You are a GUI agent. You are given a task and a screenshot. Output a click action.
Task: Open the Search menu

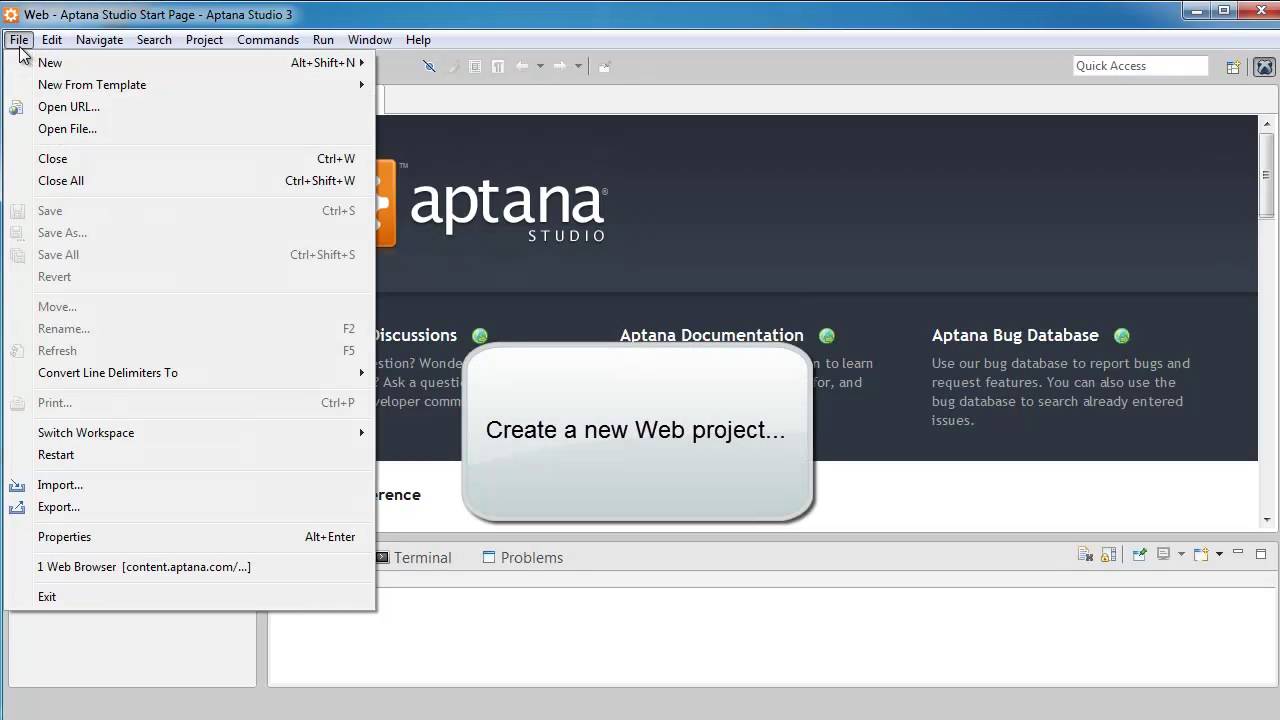(154, 40)
